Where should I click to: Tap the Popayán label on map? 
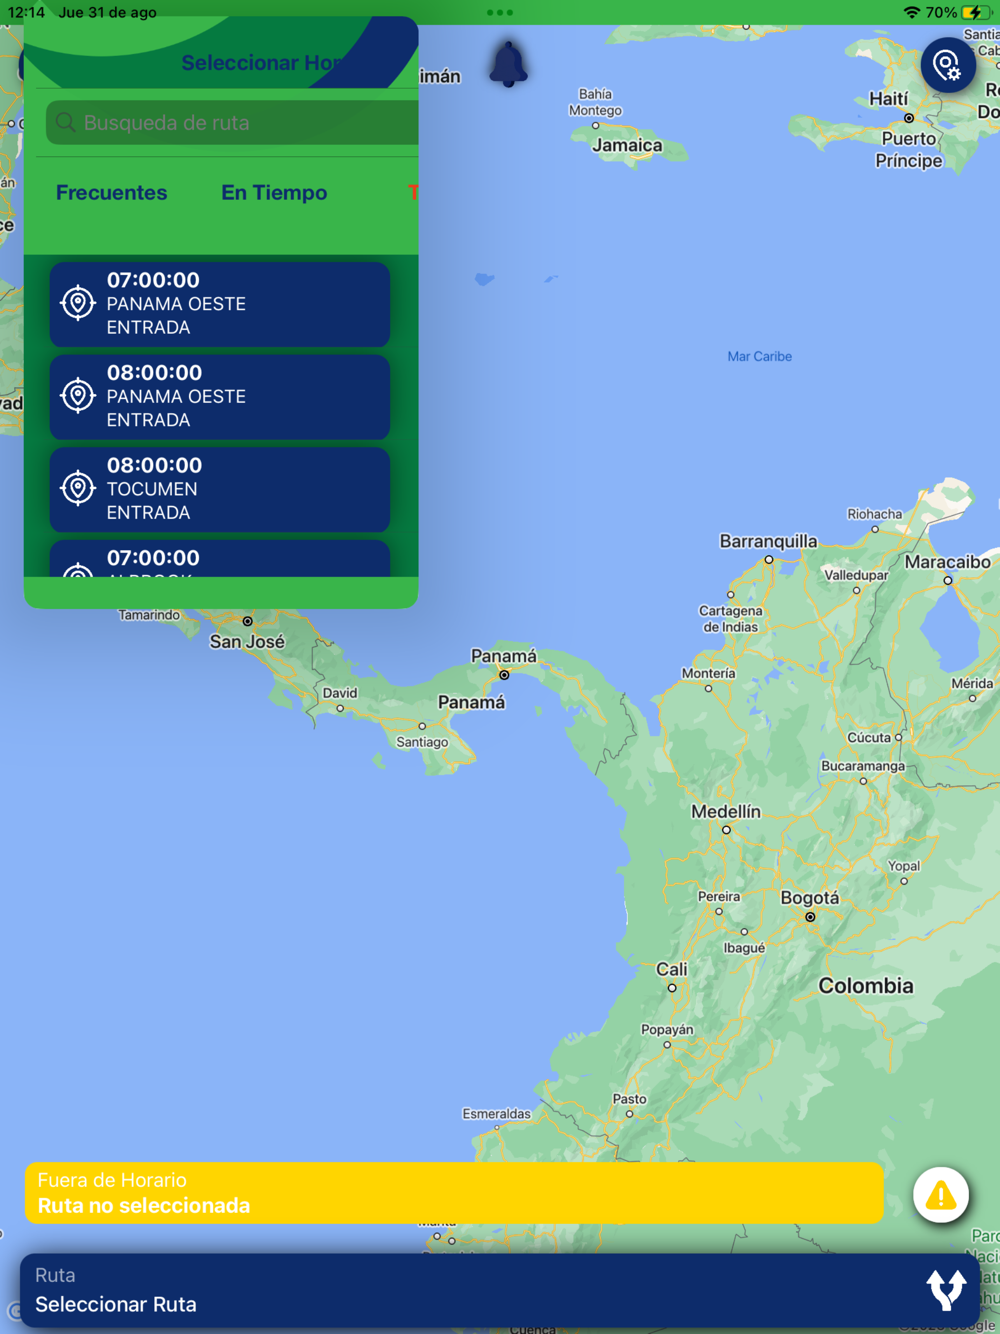tap(667, 1029)
